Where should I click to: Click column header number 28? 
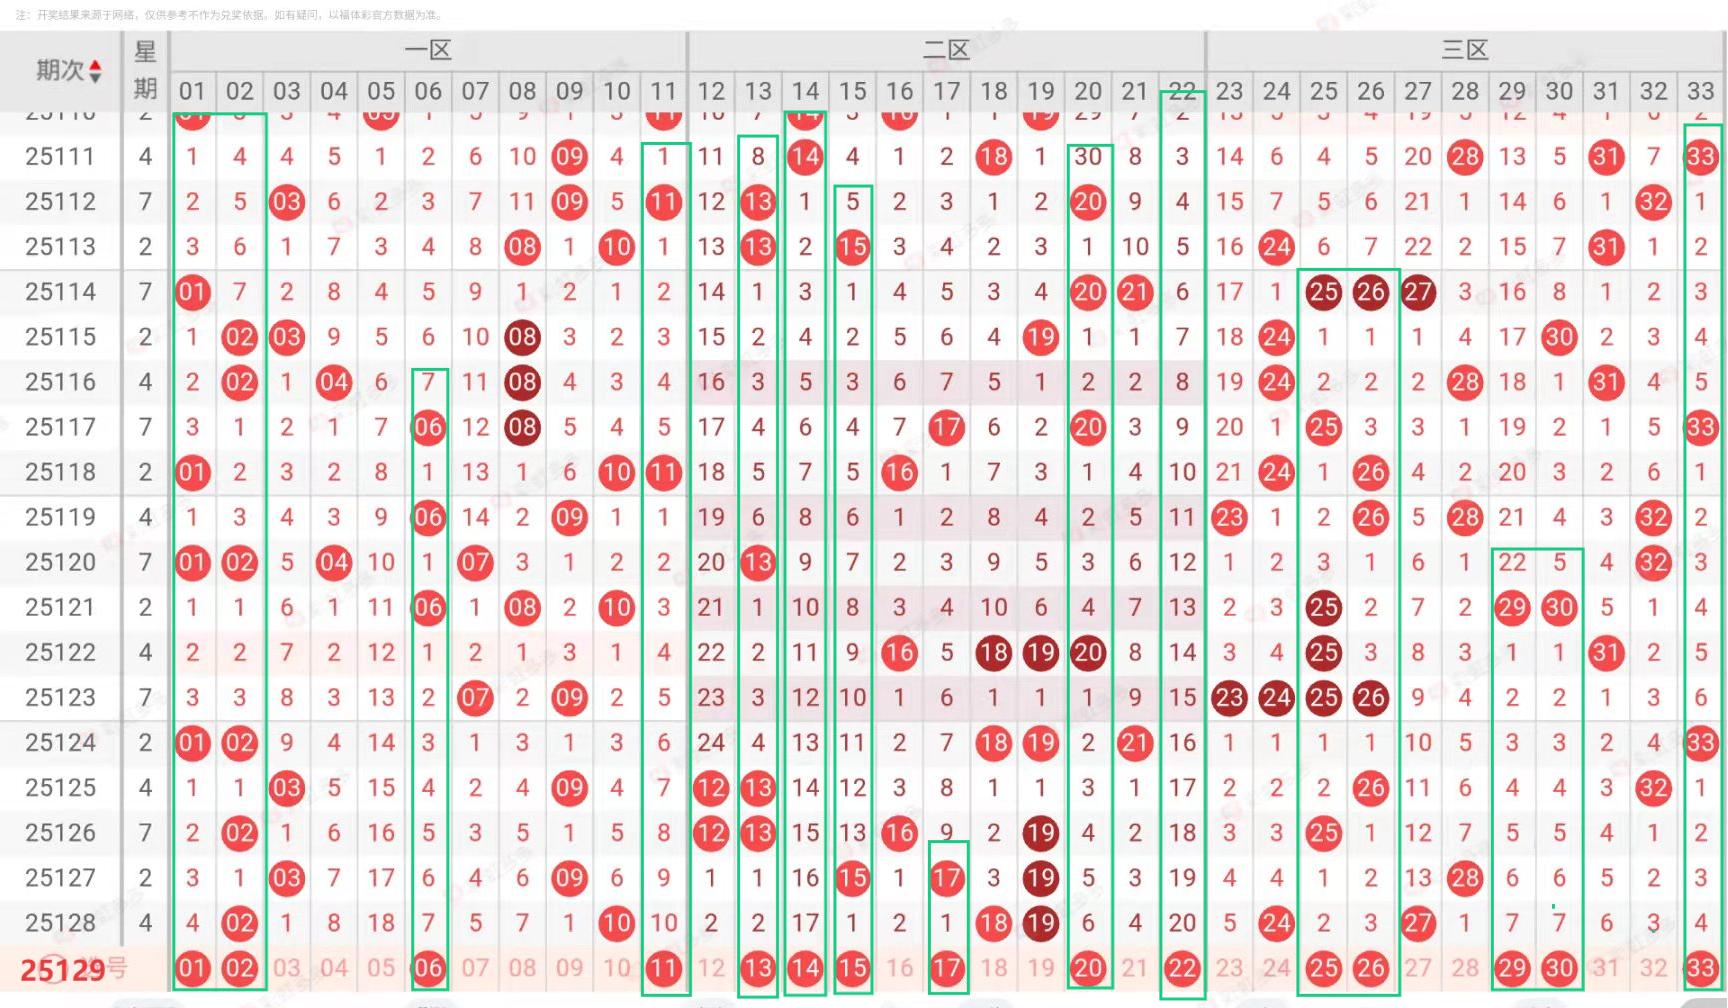pyautogui.click(x=1465, y=91)
